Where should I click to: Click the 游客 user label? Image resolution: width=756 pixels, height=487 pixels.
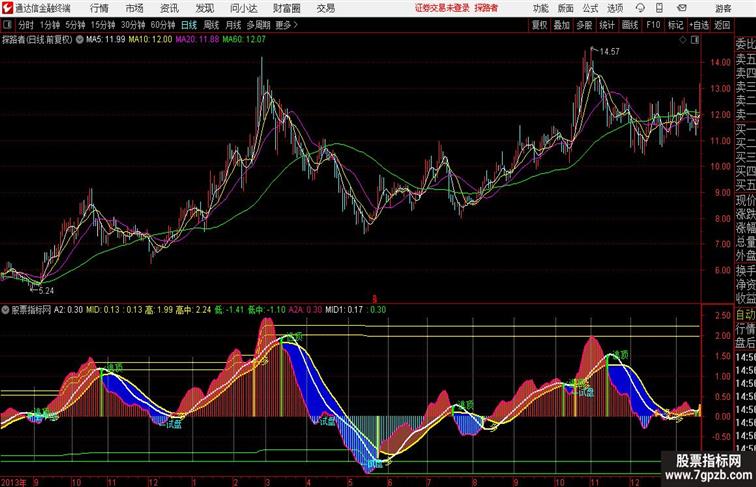pyautogui.click(x=723, y=8)
